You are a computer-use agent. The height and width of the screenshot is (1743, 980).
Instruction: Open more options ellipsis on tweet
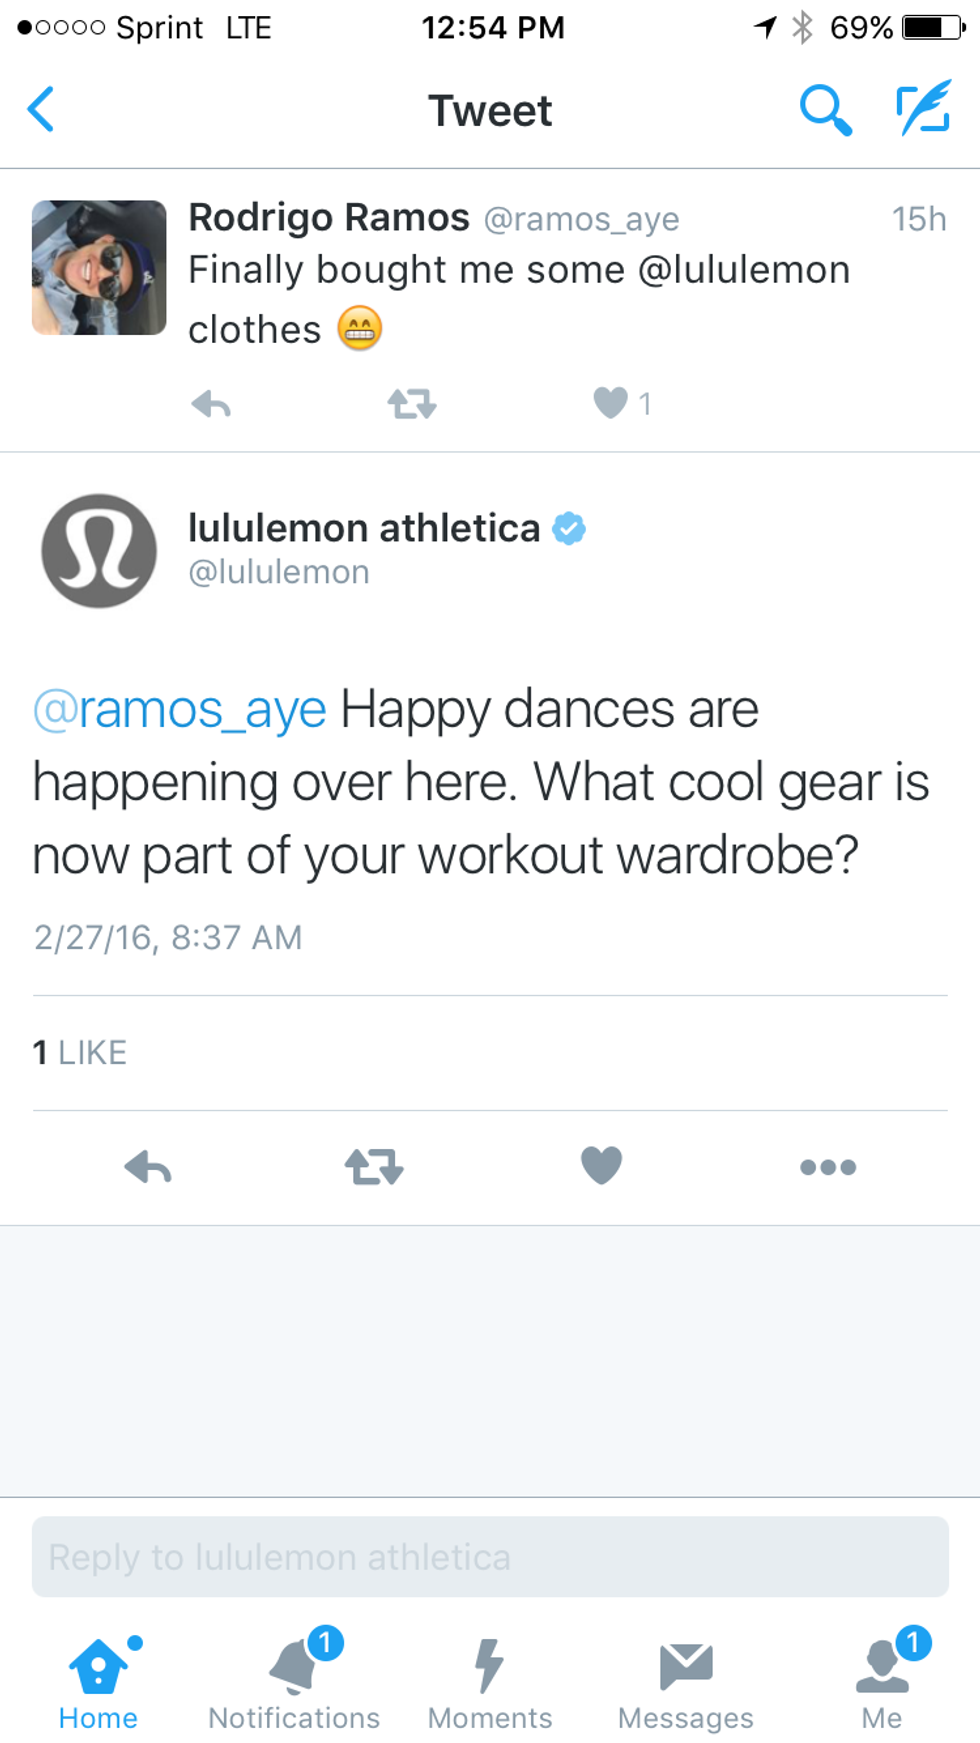(x=828, y=1167)
